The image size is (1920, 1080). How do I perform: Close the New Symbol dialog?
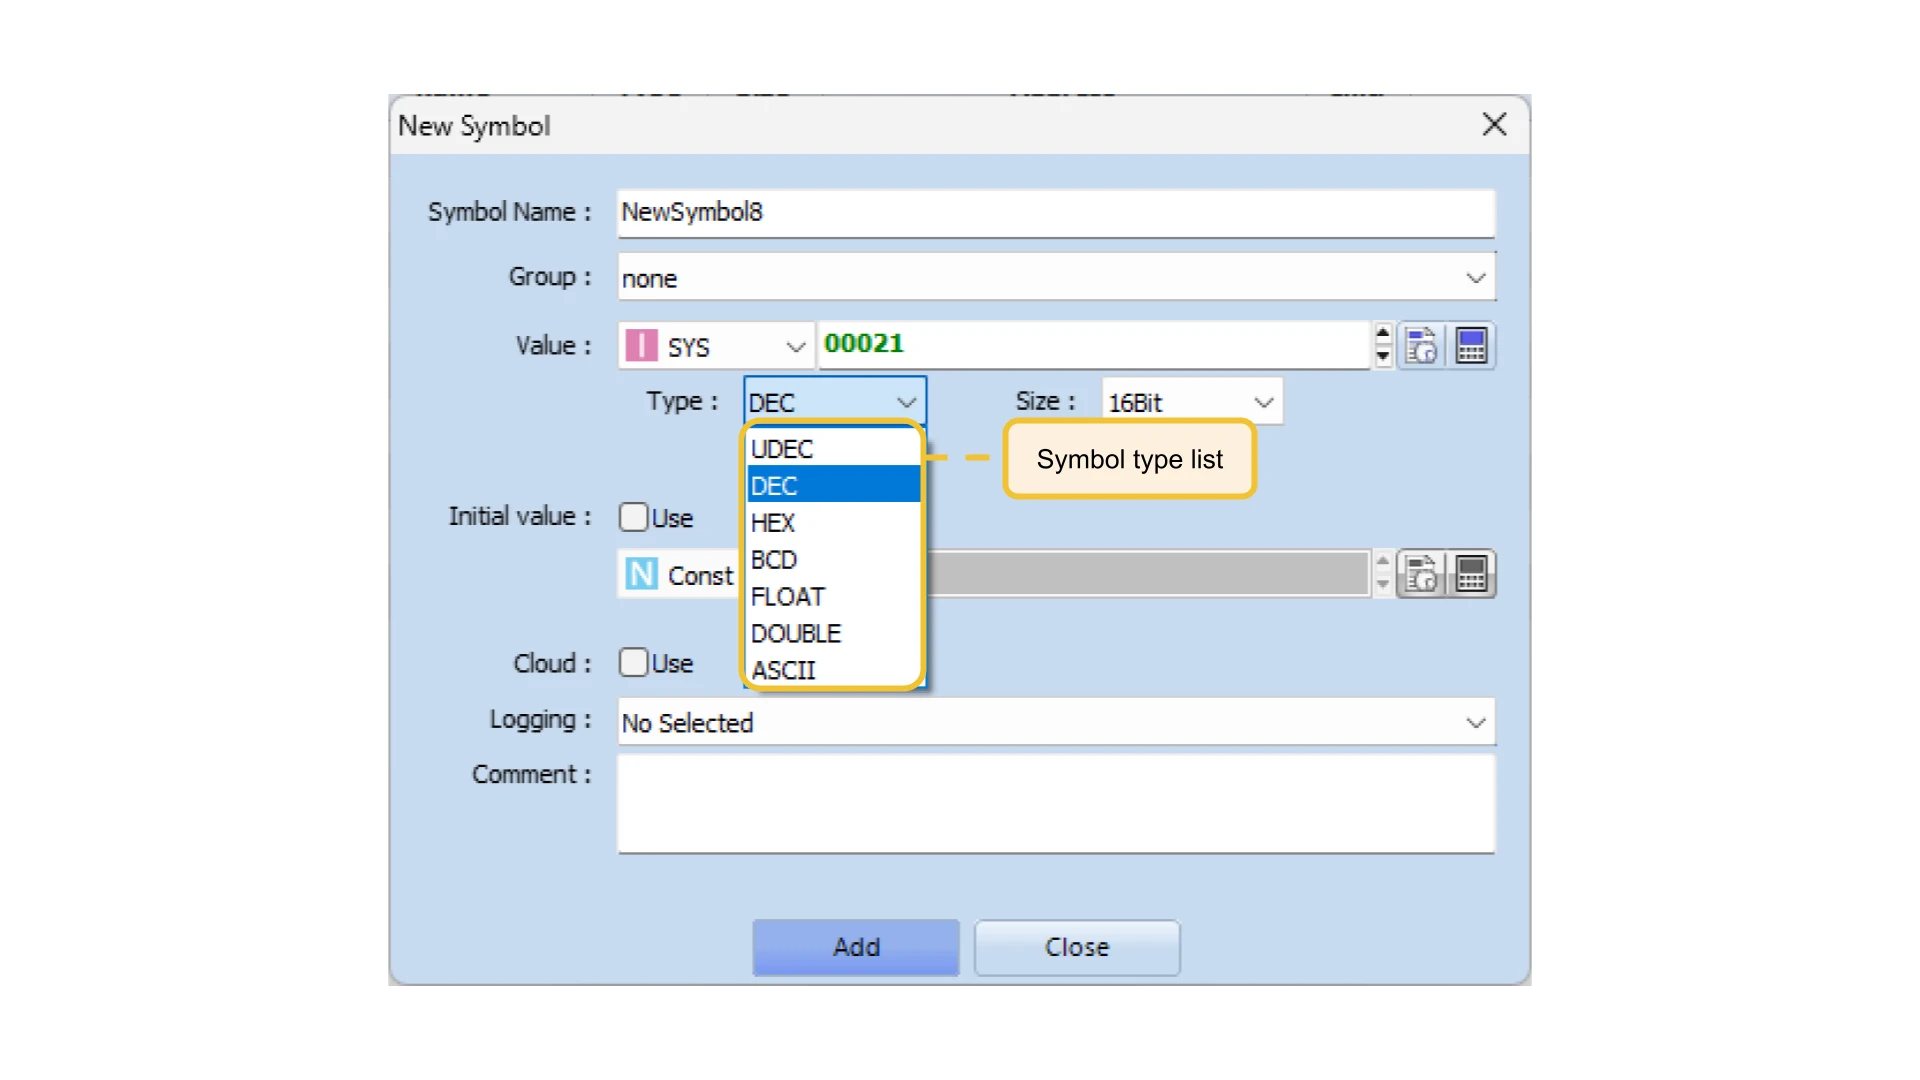1494,125
